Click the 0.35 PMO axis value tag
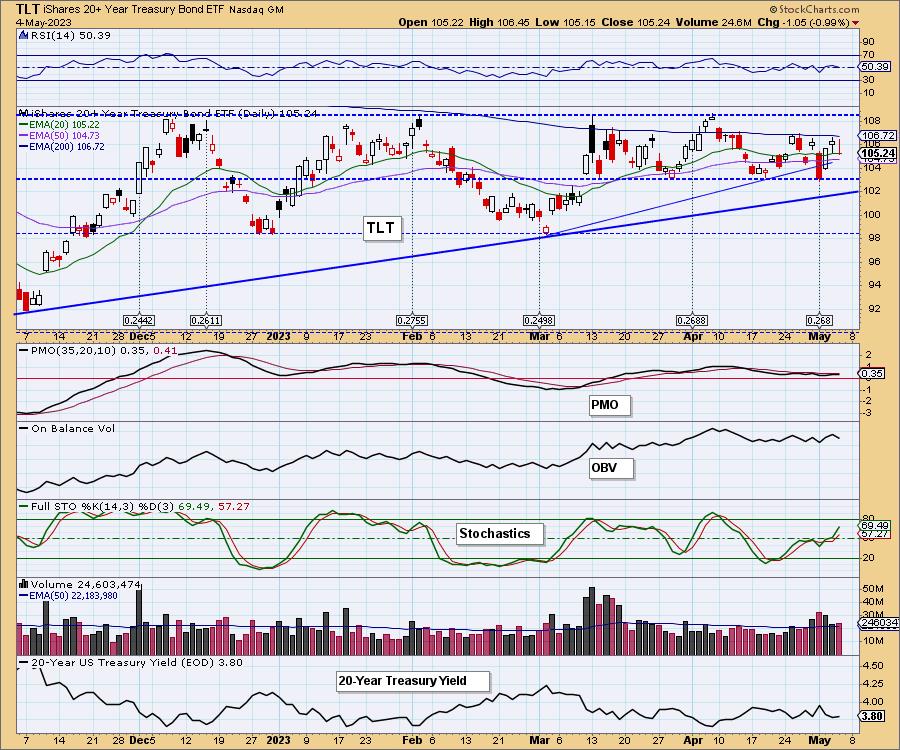 tap(872, 374)
